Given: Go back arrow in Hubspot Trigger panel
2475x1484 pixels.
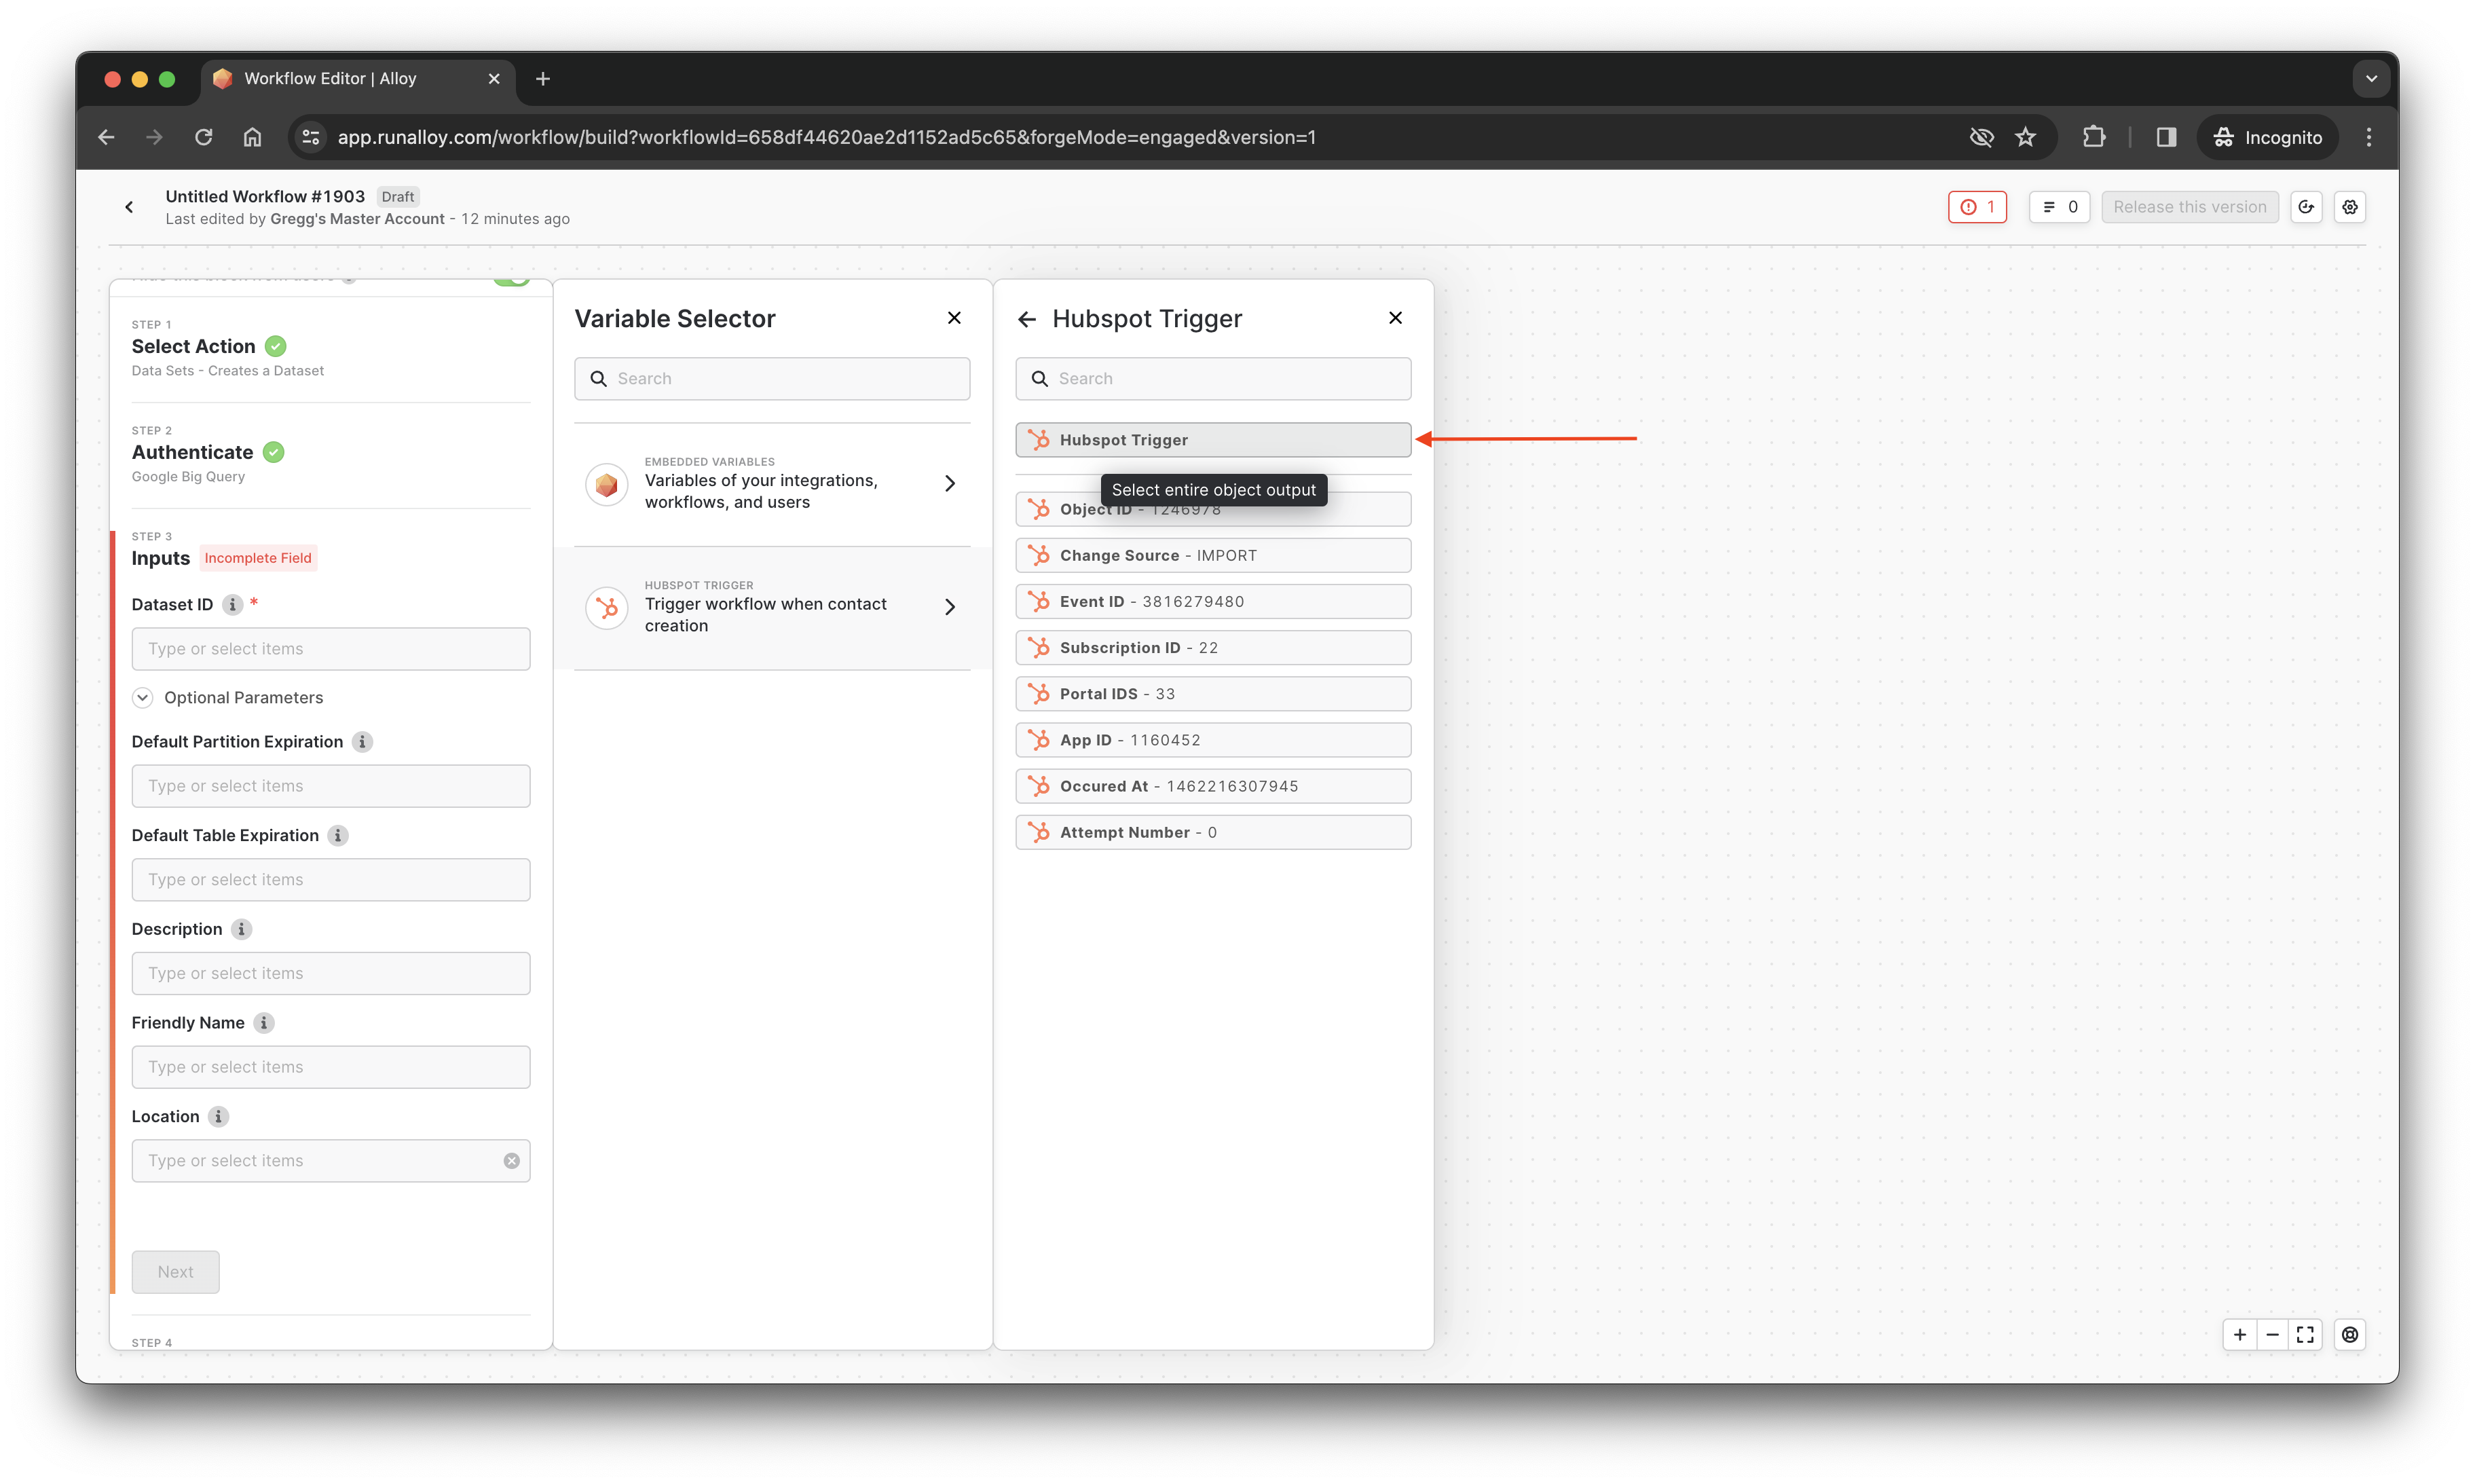Looking at the screenshot, I should 1026,319.
